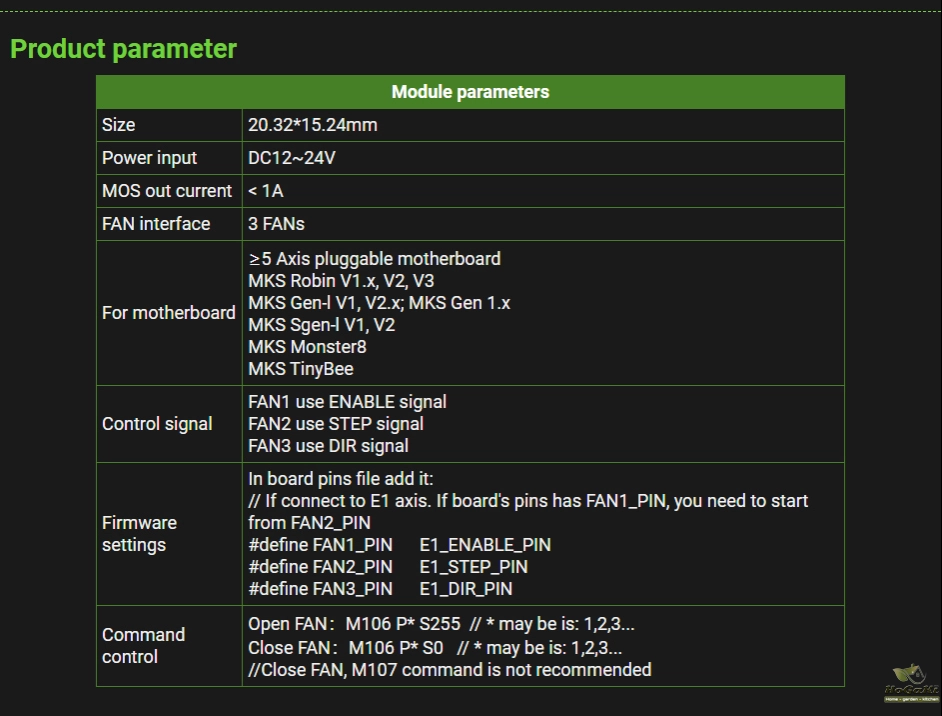
Task: Select the "For motherboard" row label
Action: [168, 313]
